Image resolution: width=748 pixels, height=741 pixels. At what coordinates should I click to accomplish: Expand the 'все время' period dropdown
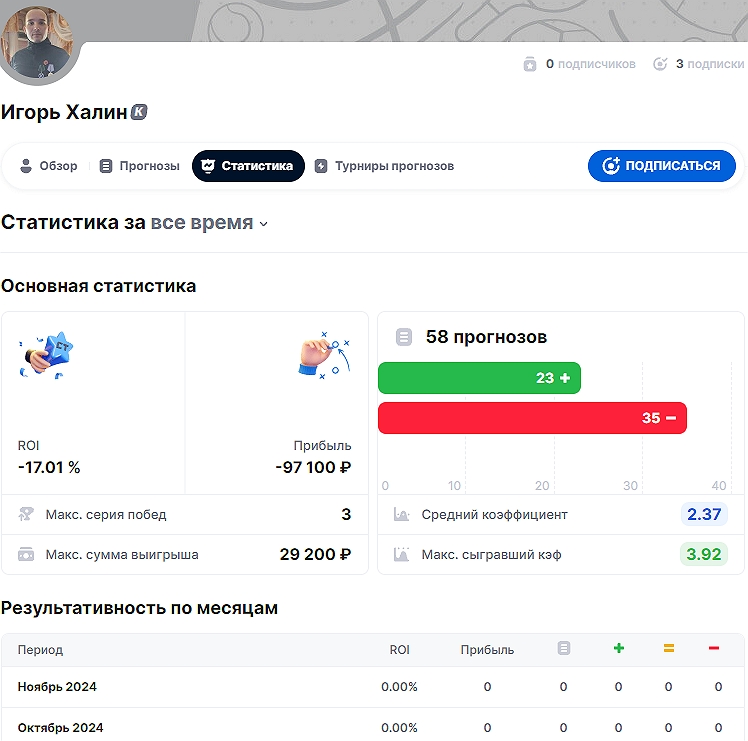(209, 223)
